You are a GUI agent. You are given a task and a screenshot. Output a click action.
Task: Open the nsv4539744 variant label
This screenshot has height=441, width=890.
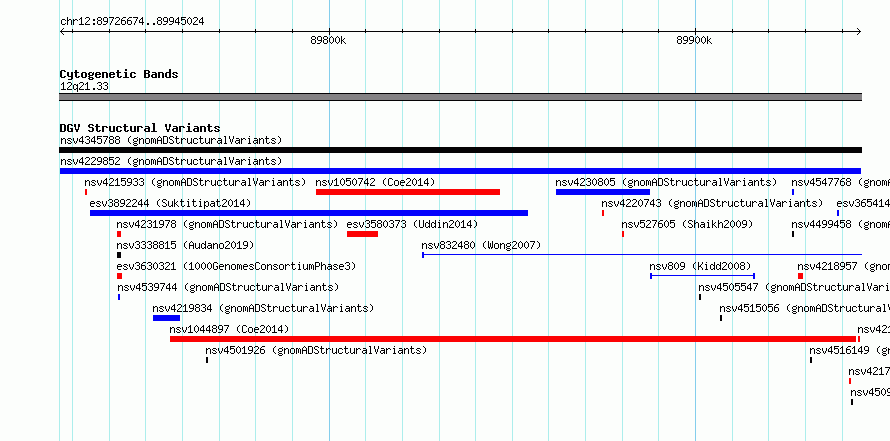(x=228, y=287)
